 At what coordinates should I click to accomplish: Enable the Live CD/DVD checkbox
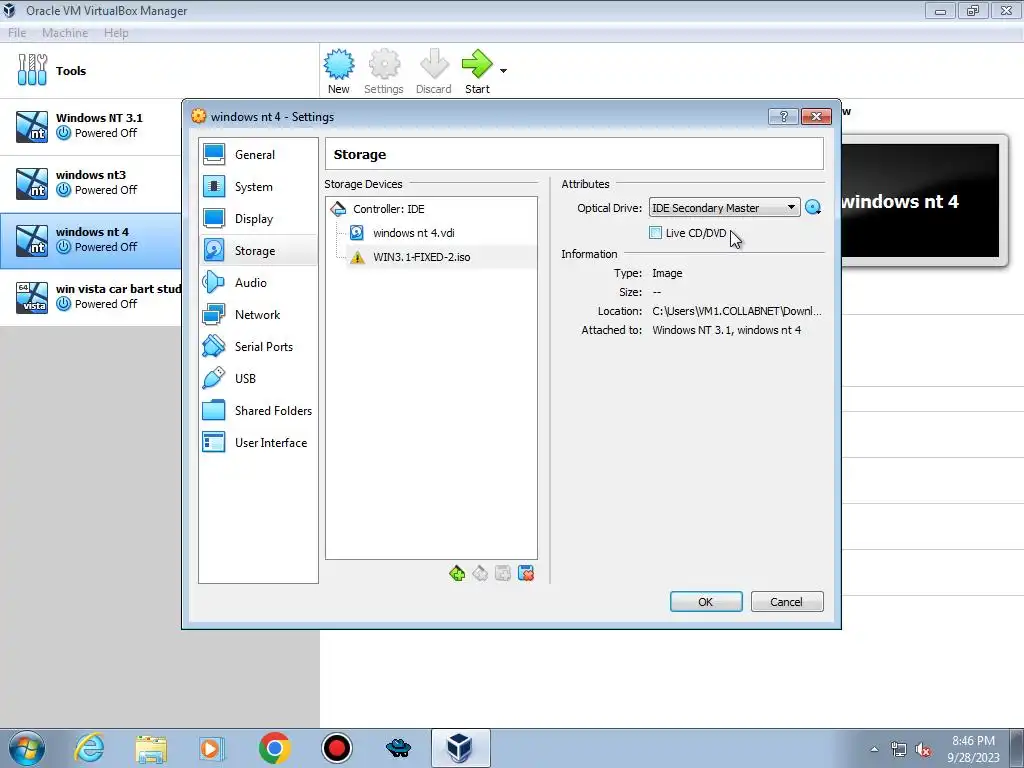click(x=656, y=232)
